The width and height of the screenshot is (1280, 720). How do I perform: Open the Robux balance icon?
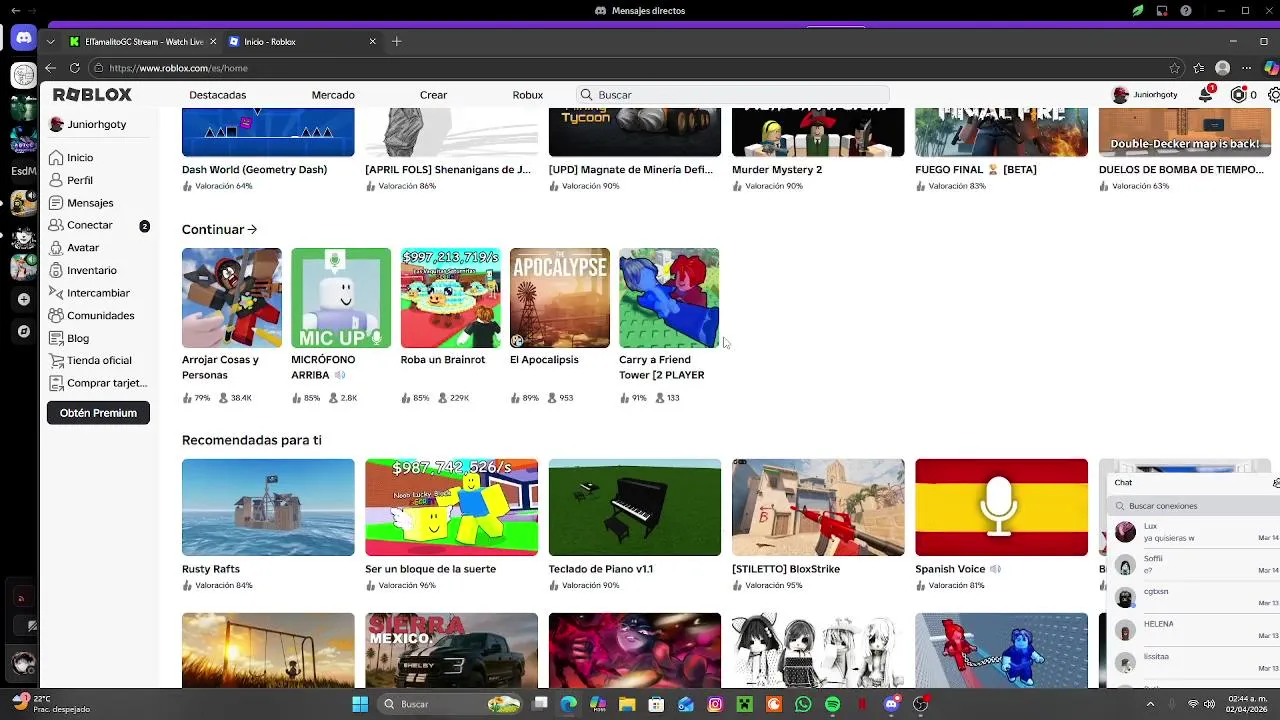click(x=1239, y=95)
